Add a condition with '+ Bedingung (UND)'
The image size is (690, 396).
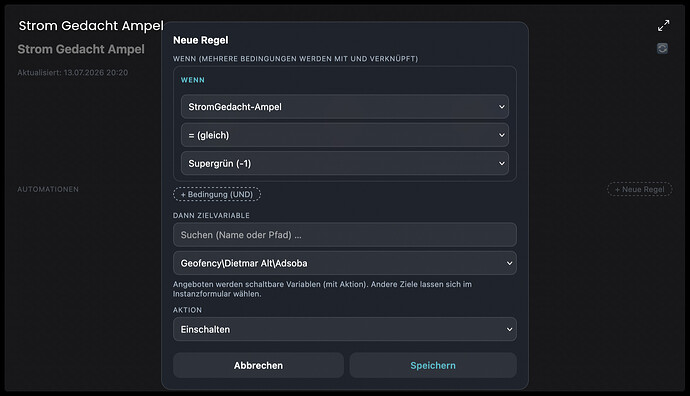(x=217, y=194)
